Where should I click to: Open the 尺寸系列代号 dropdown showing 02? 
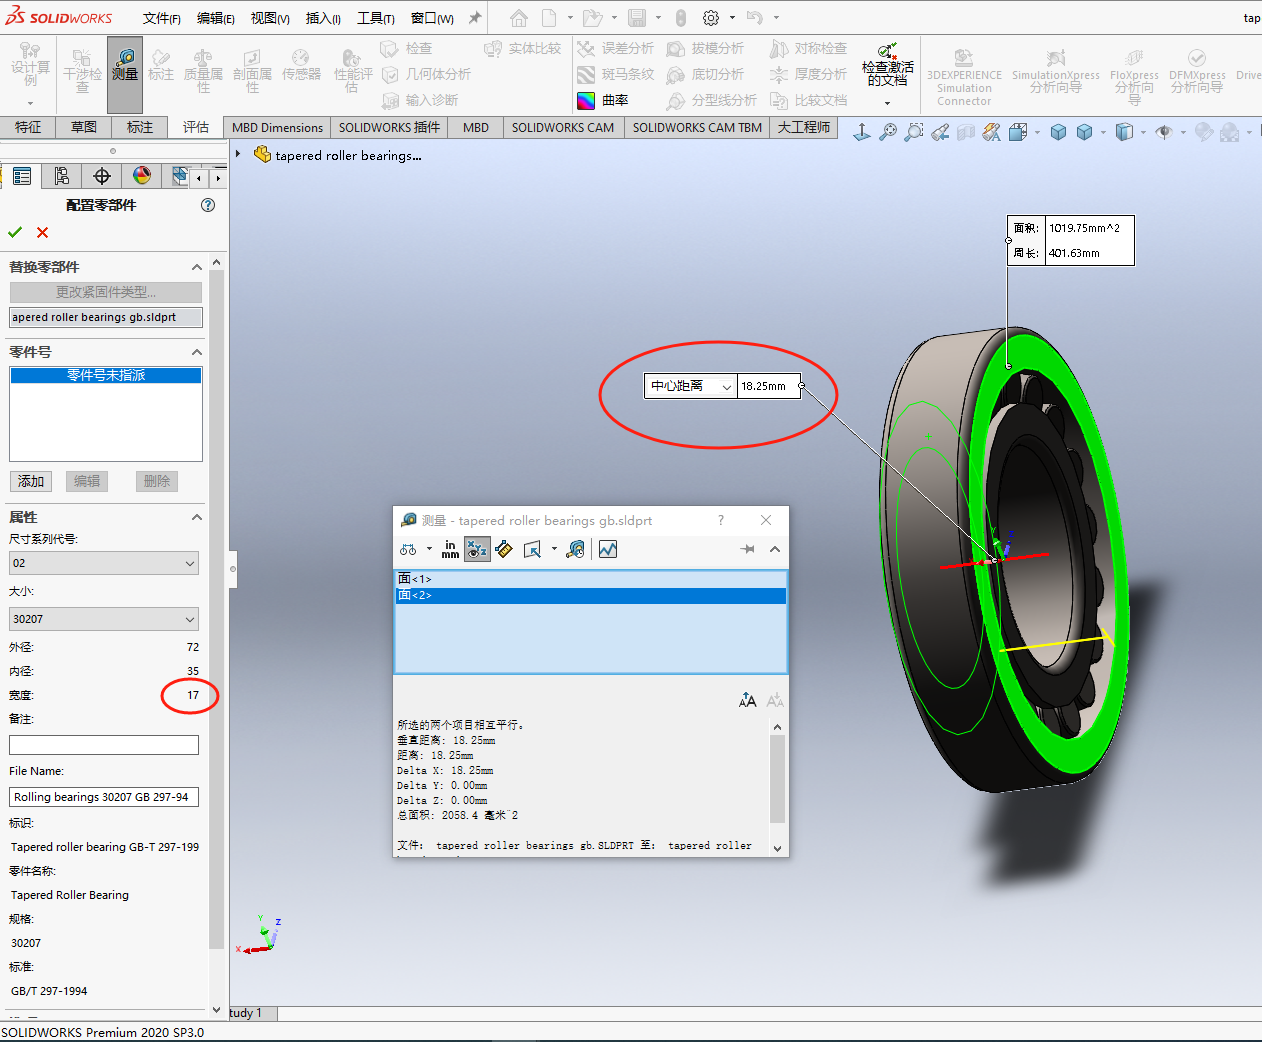point(104,563)
